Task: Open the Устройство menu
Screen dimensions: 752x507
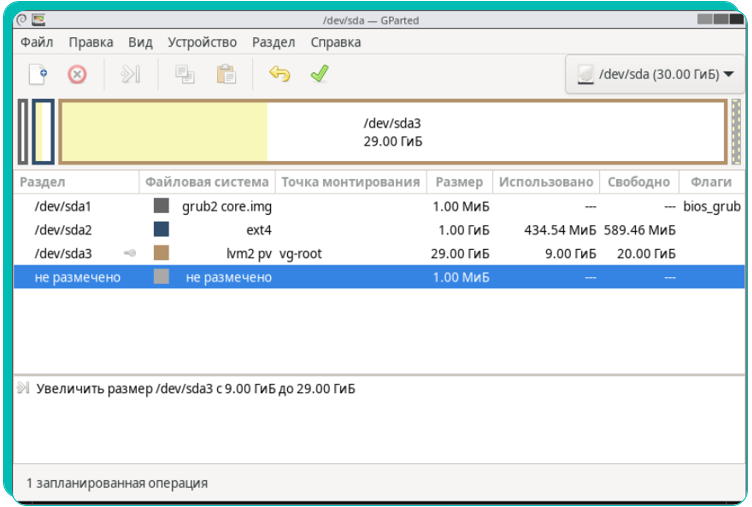Action: pyautogui.click(x=202, y=42)
